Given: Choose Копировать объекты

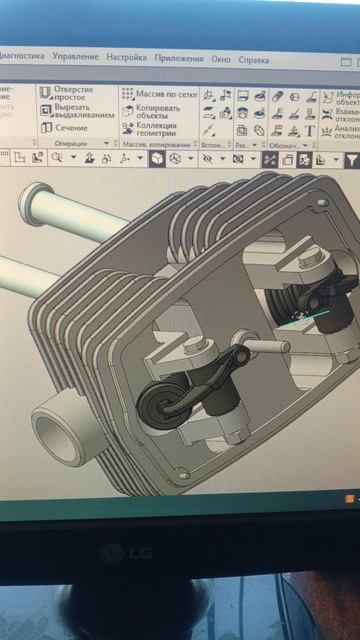Looking at the screenshot, I should [151, 112].
